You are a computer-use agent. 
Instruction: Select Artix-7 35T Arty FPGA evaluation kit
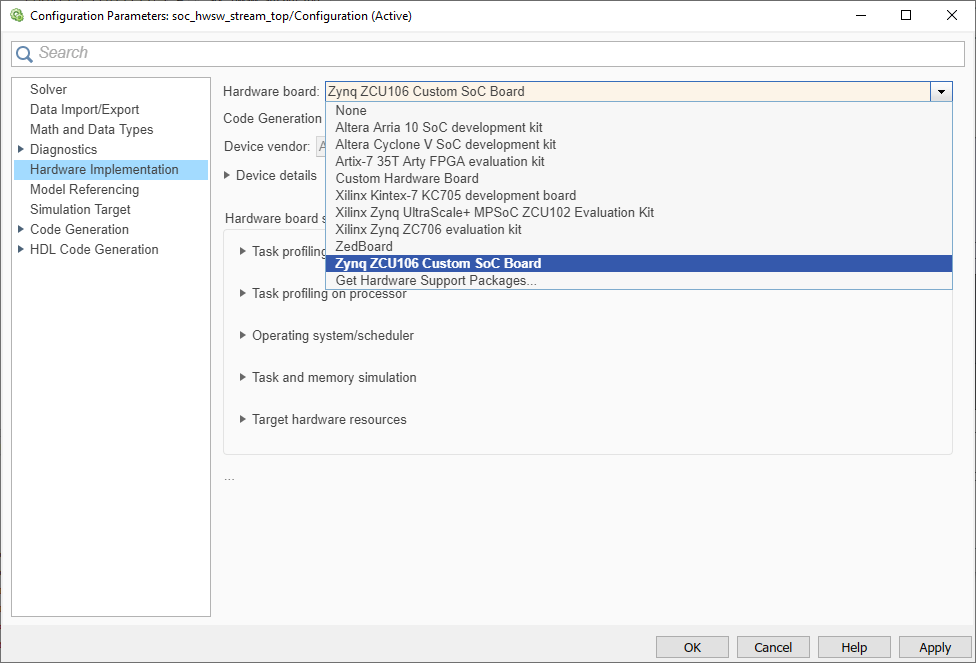click(639, 161)
